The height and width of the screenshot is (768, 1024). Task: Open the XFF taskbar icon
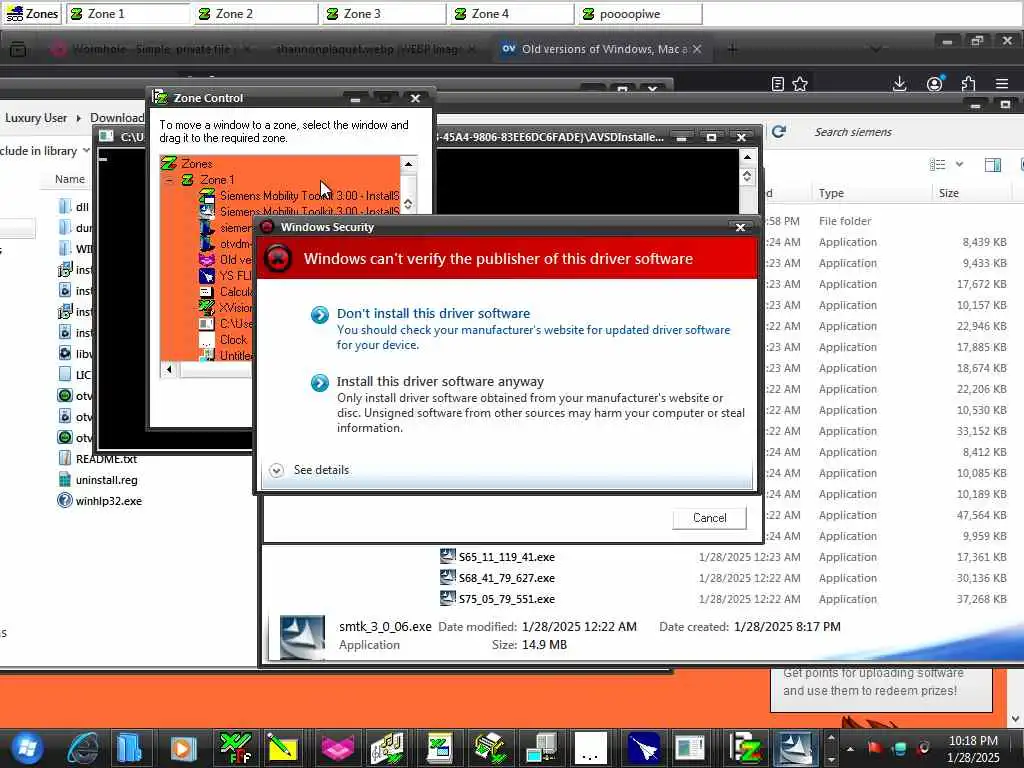pos(236,748)
